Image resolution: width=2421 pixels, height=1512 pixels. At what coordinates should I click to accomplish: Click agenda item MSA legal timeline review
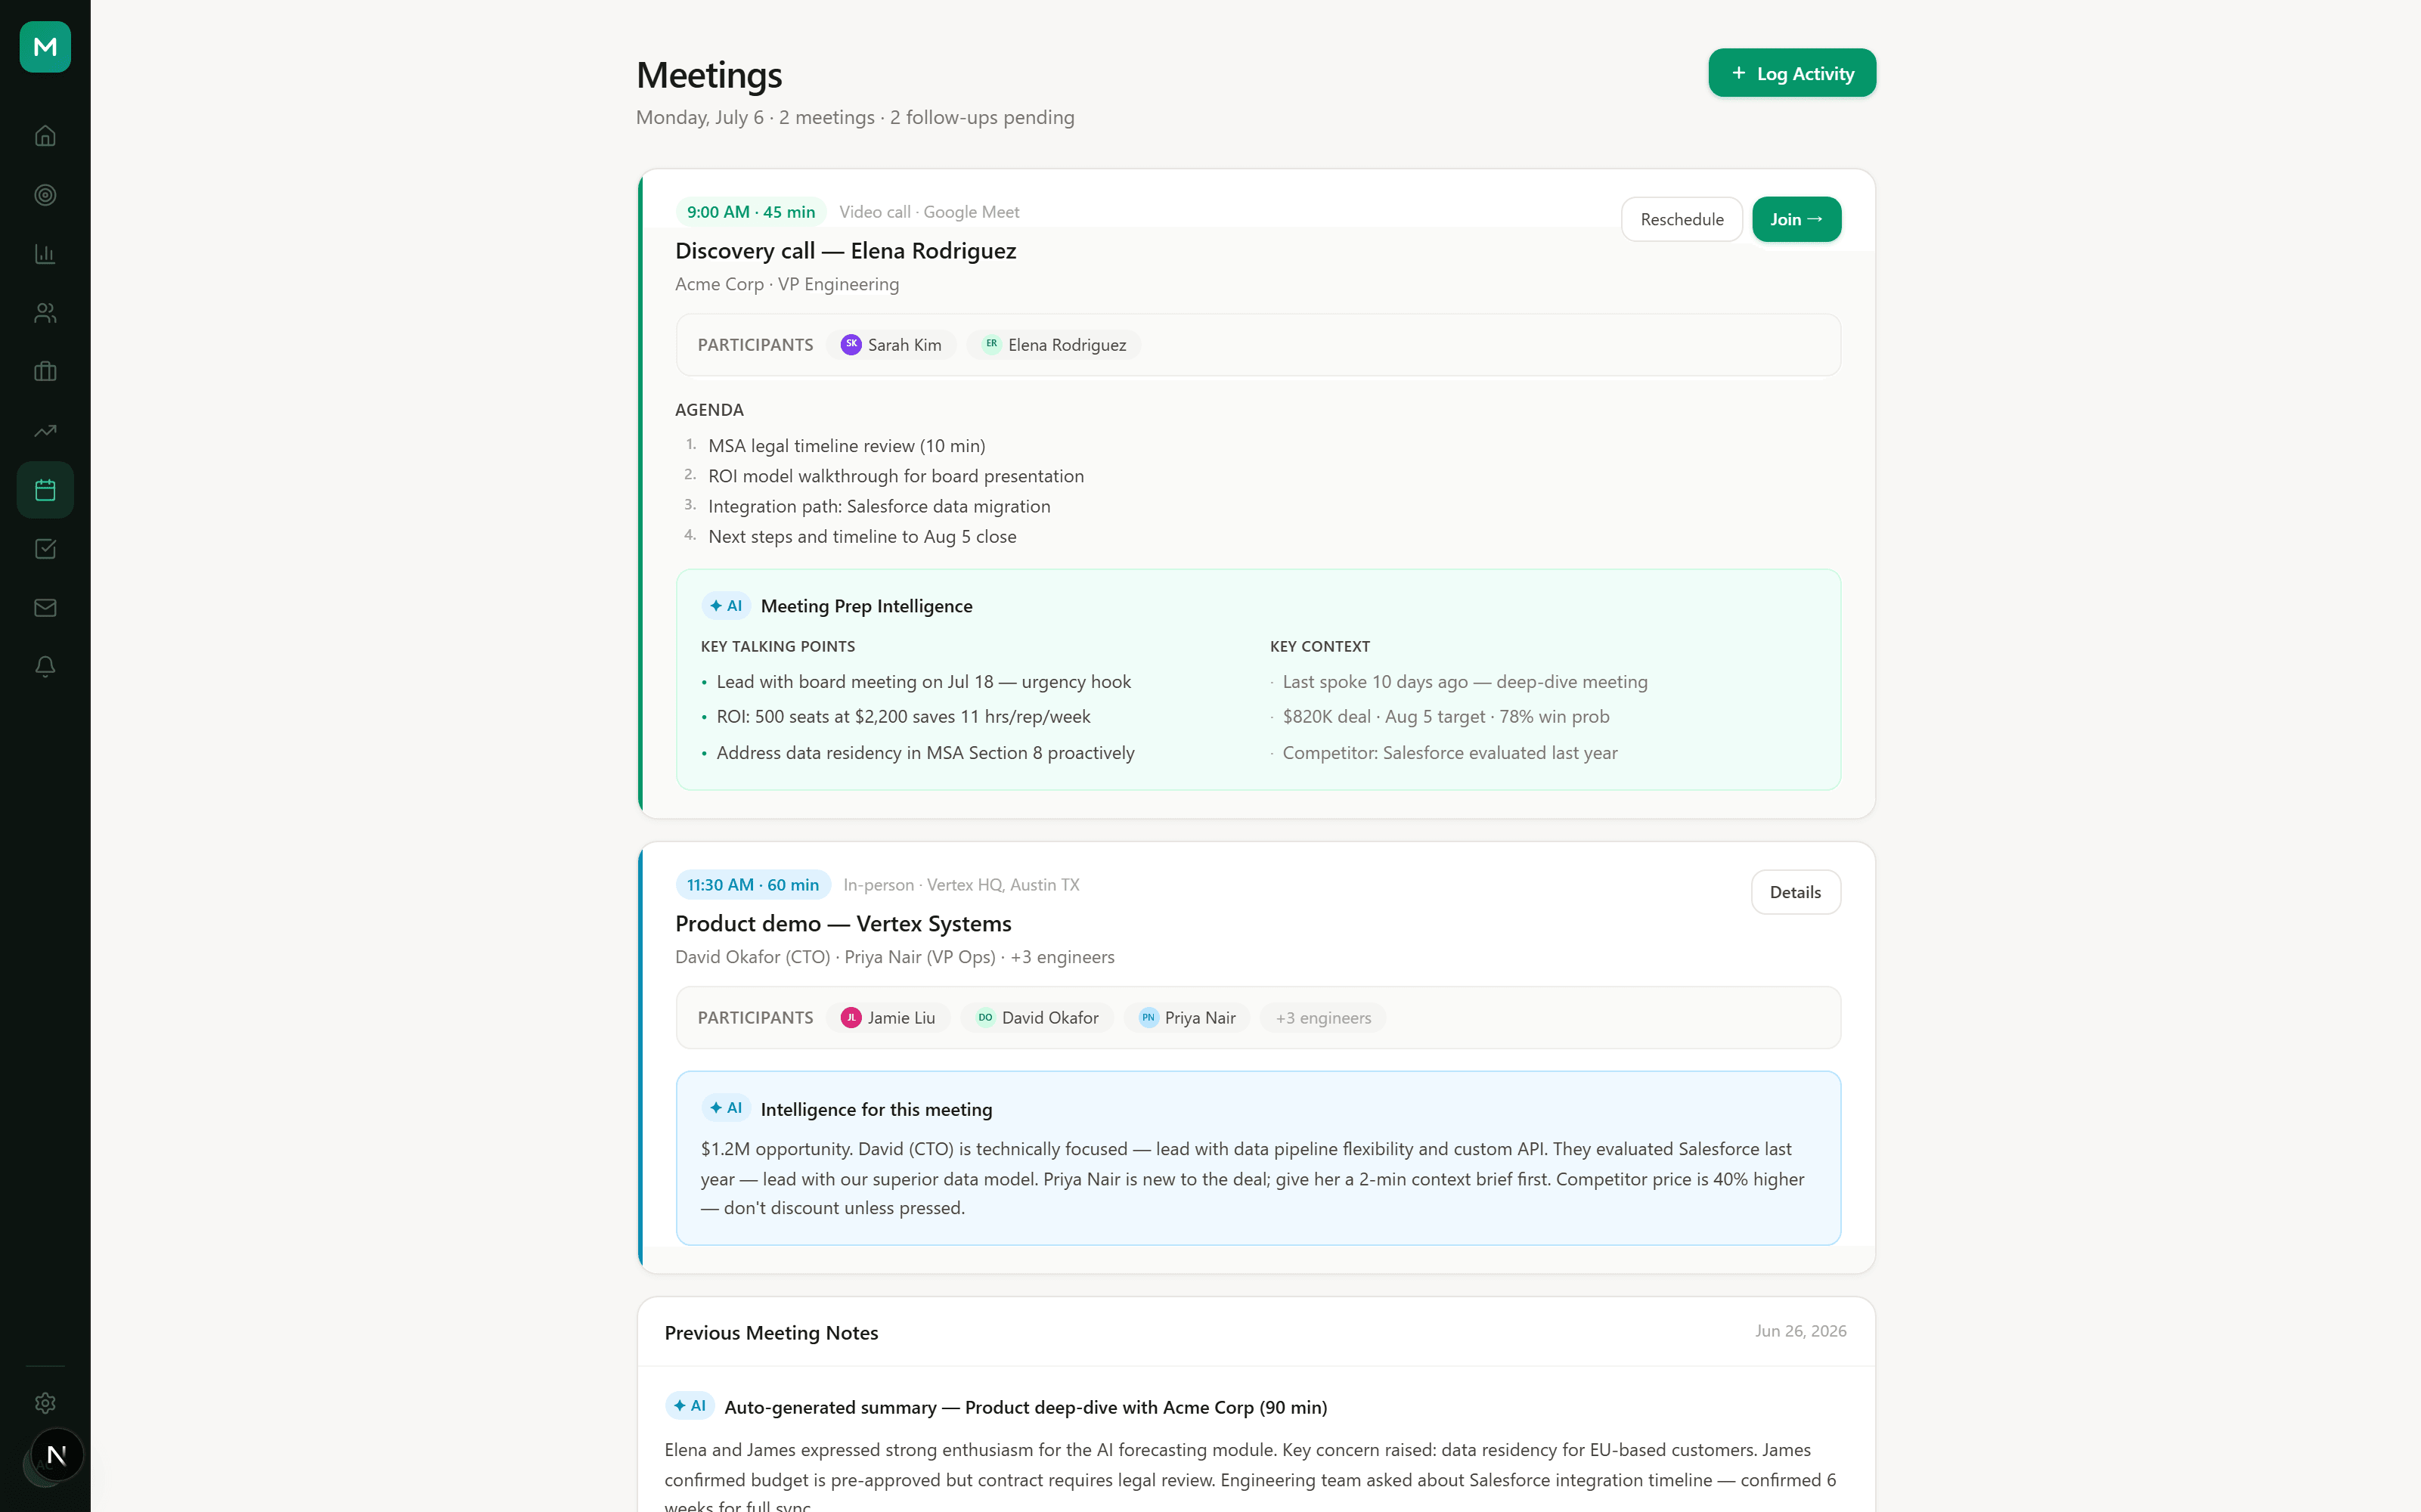846,446
